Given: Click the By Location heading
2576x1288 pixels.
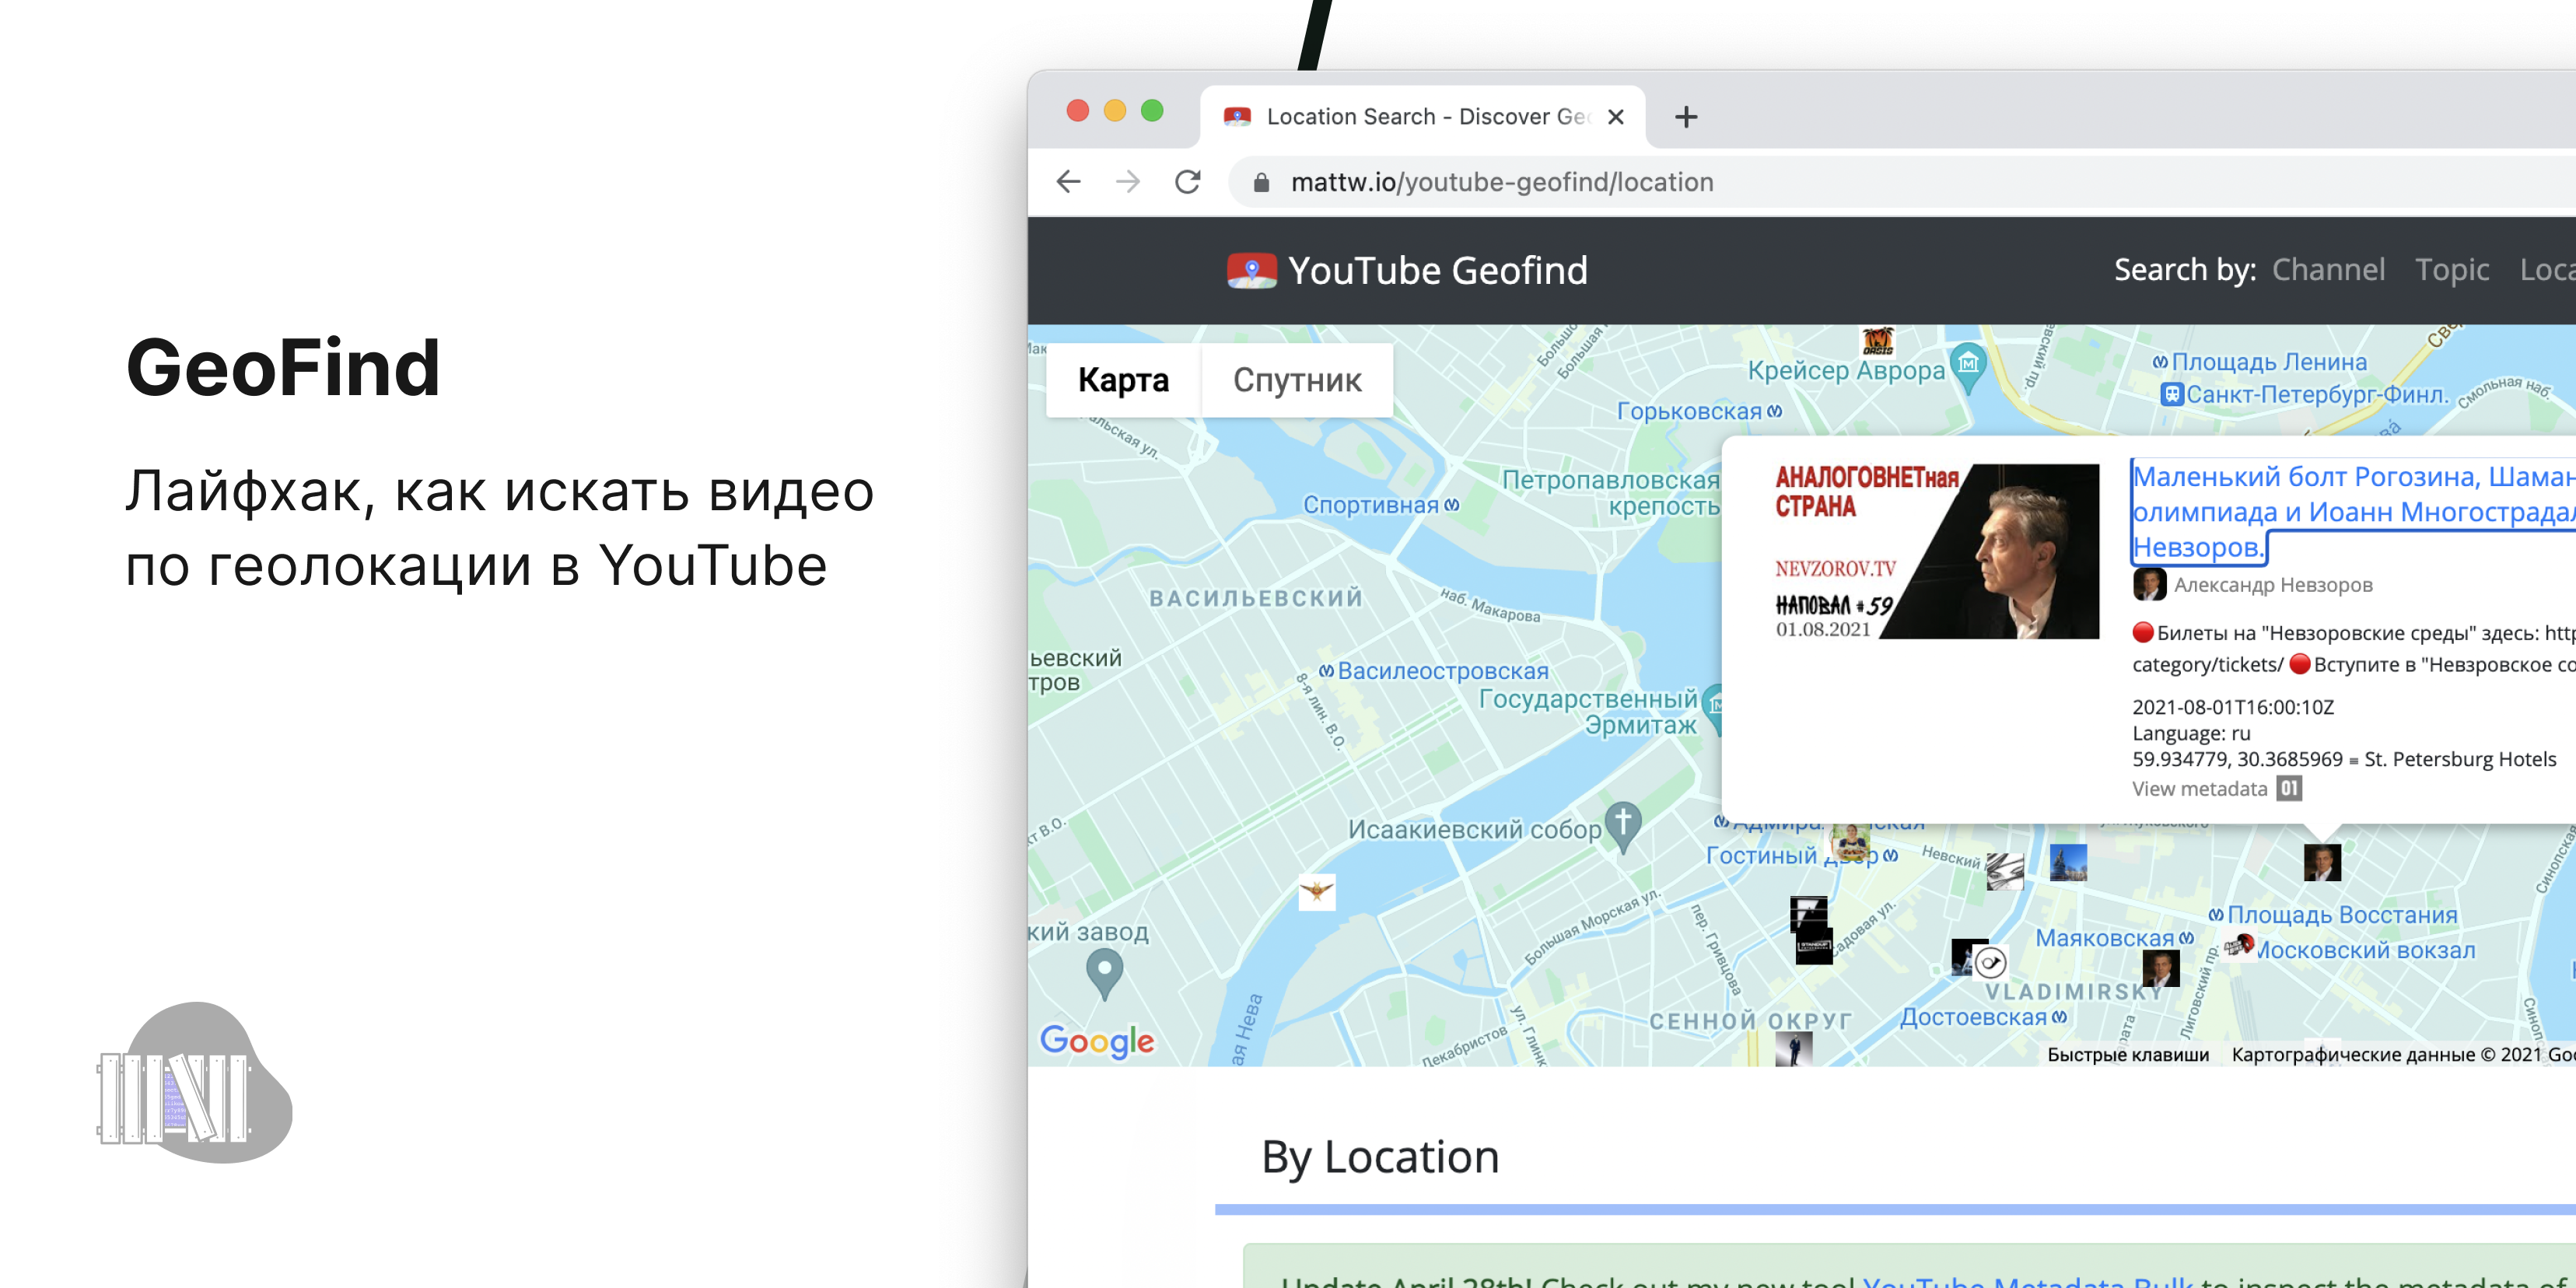Looking at the screenshot, I should point(1380,1157).
